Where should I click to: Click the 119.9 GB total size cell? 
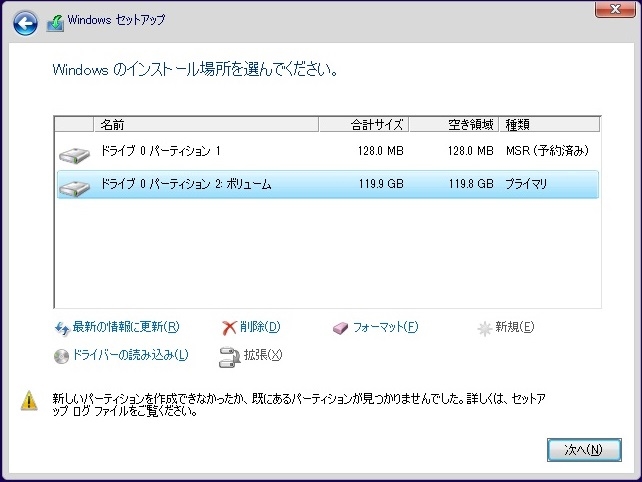coord(381,184)
